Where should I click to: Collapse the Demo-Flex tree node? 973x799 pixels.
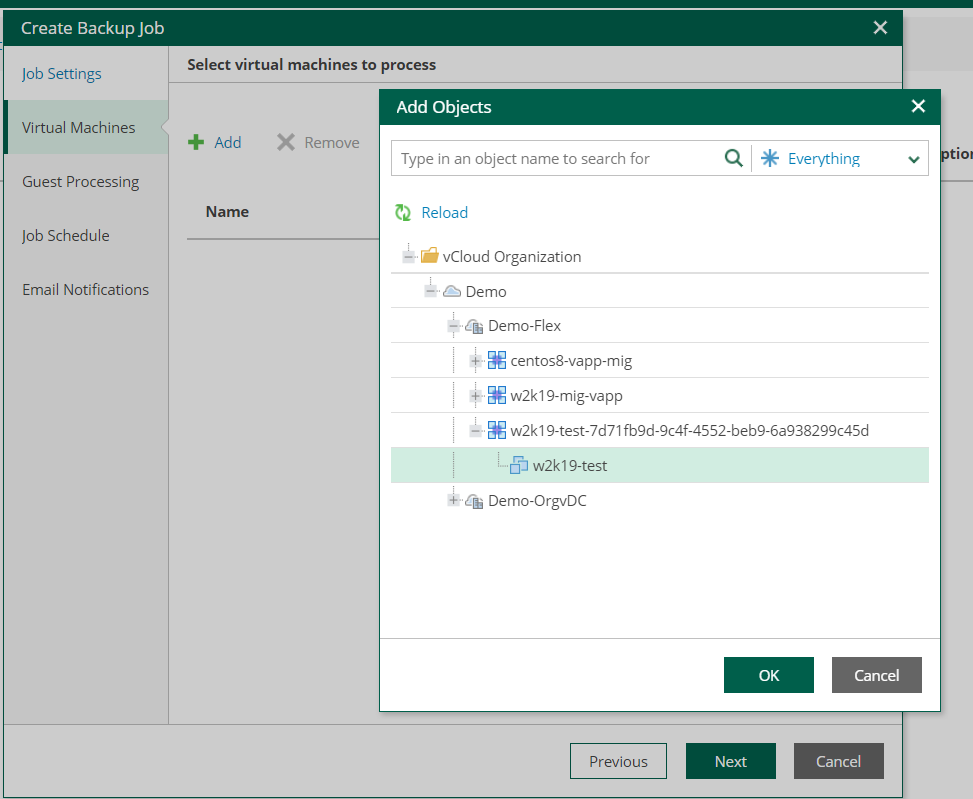453,325
